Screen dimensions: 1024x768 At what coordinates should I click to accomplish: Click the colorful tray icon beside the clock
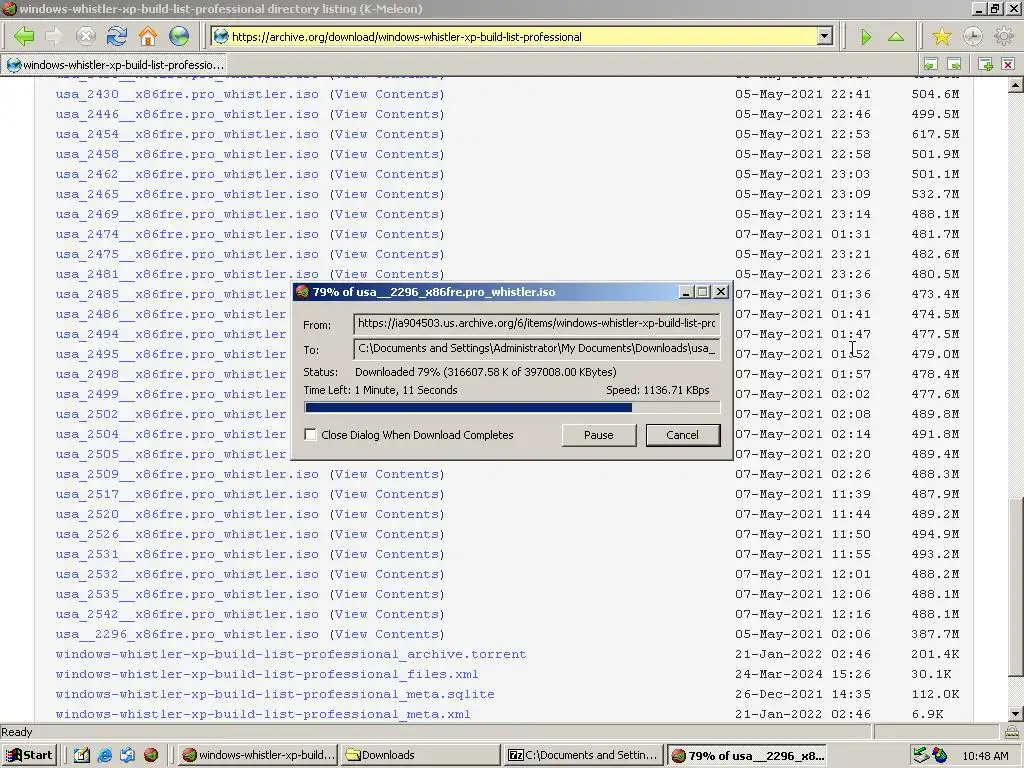click(x=940, y=755)
